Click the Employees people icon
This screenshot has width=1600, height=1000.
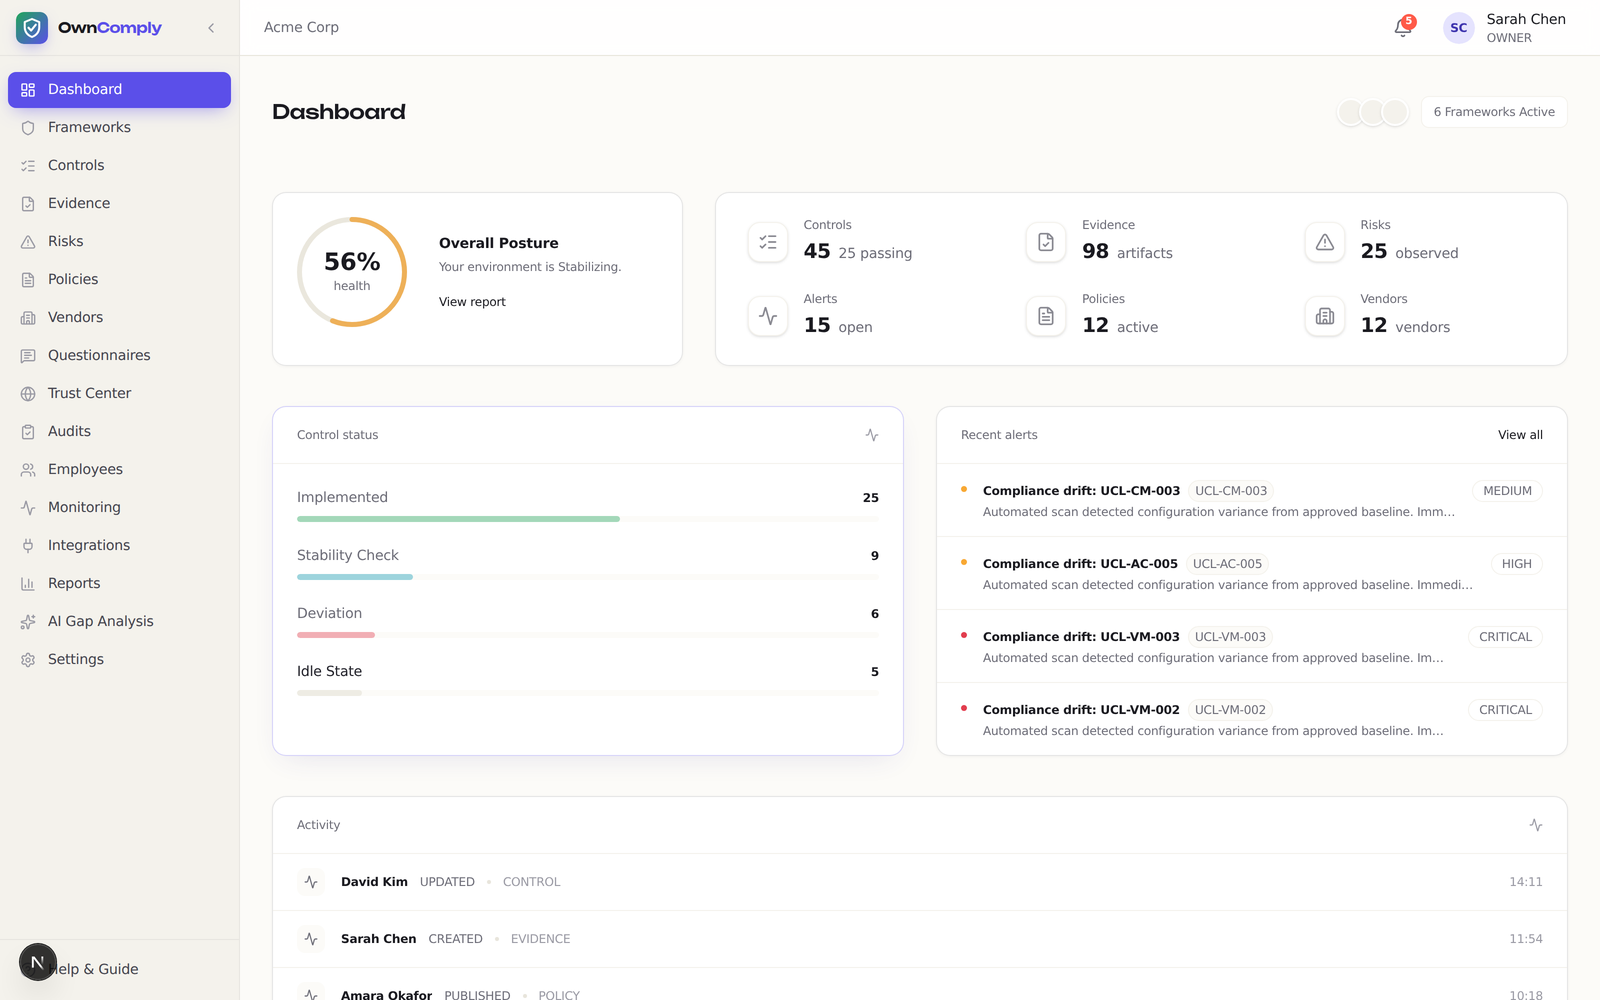pyautogui.click(x=28, y=470)
